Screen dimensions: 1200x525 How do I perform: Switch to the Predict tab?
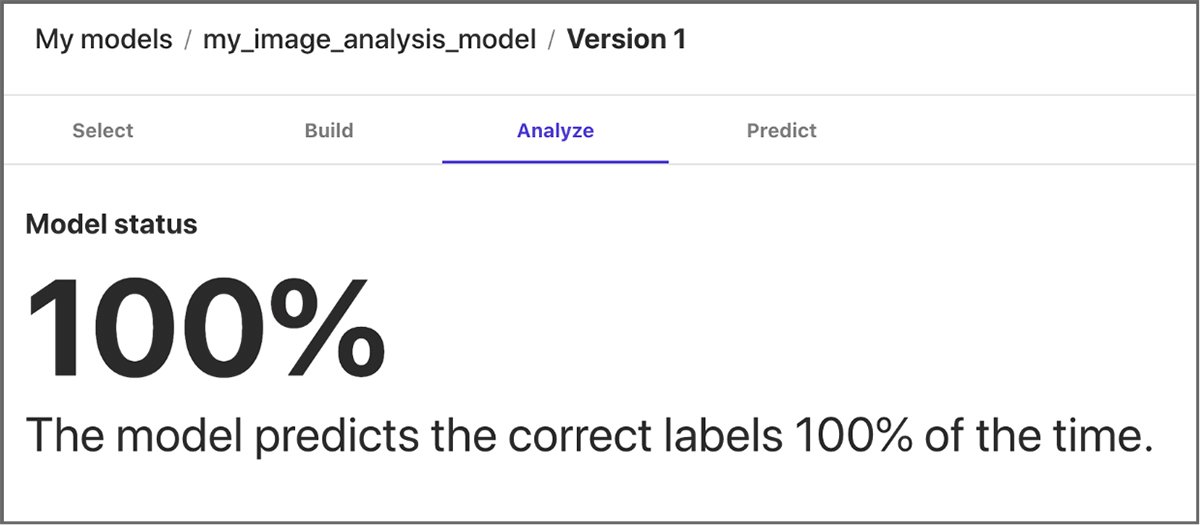click(x=781, y=131)
